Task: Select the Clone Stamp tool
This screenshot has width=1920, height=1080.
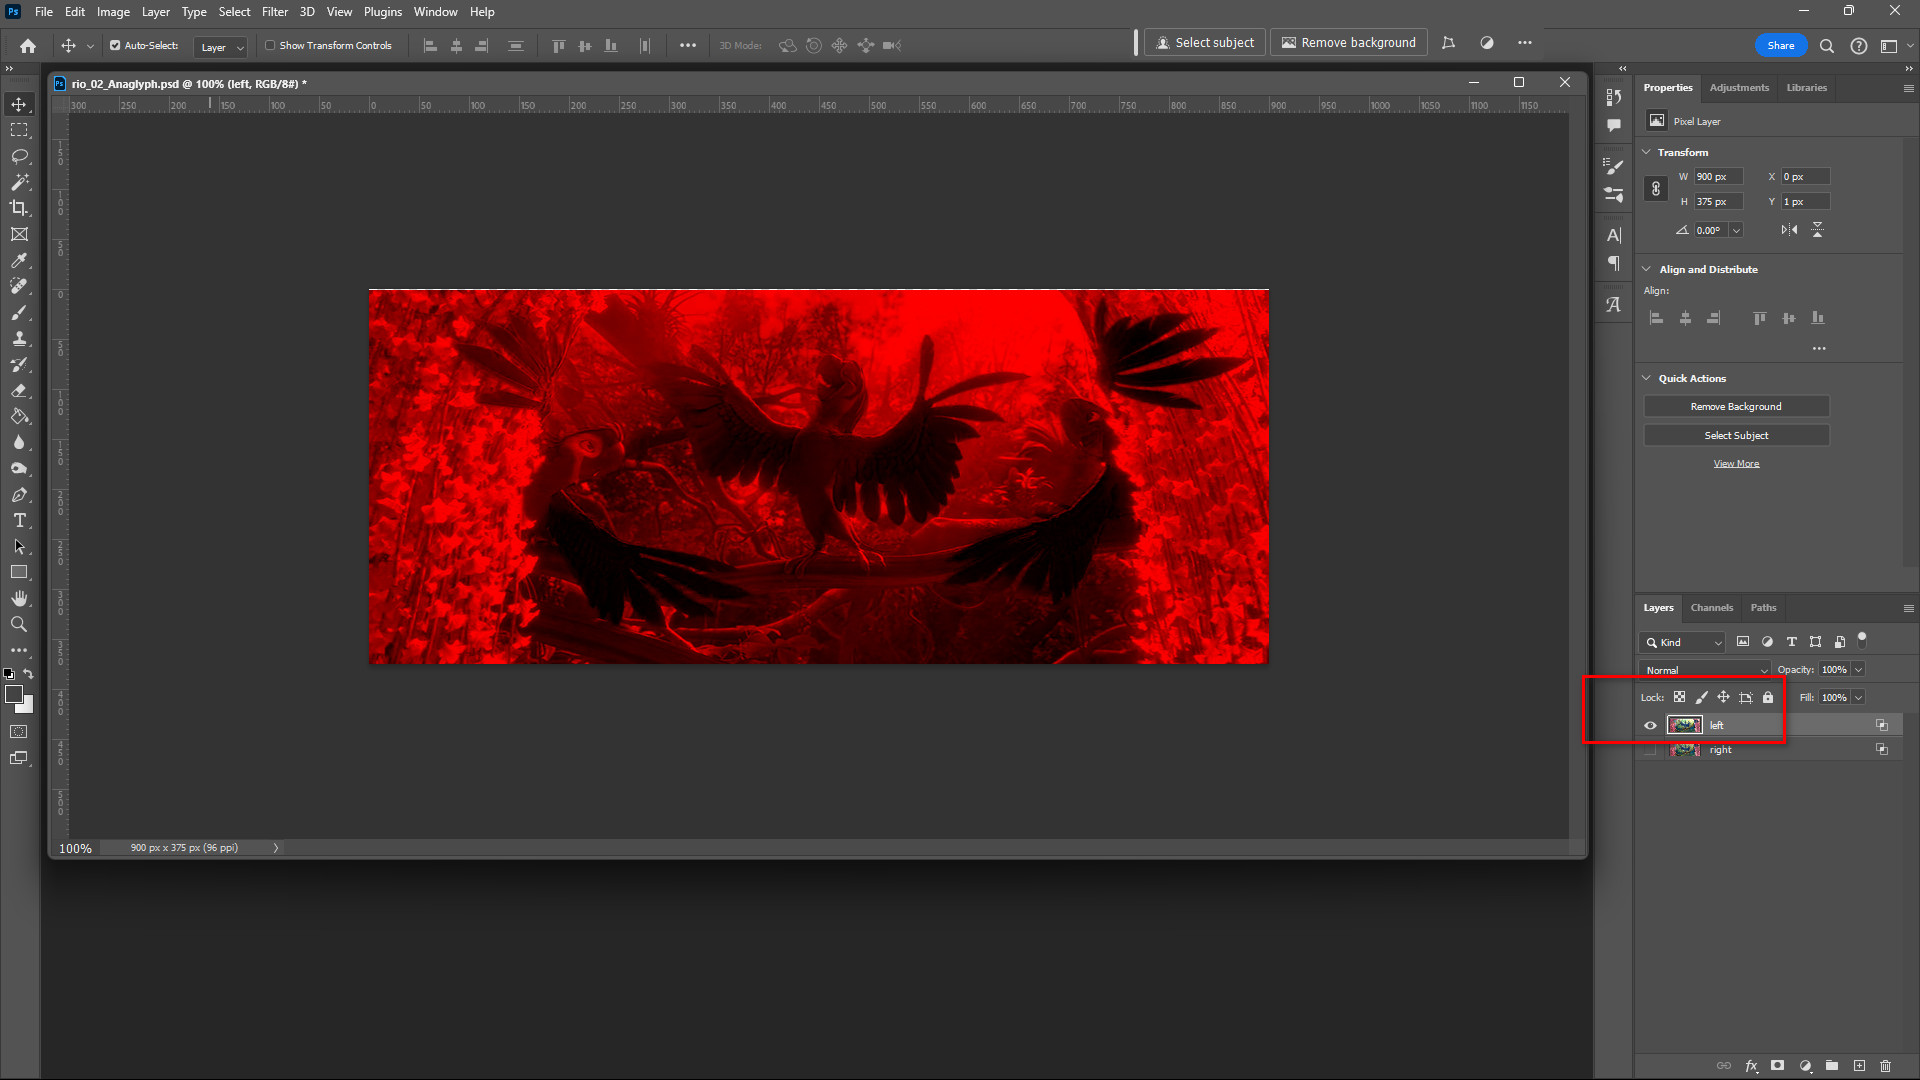Action: [x=19, y=338]
